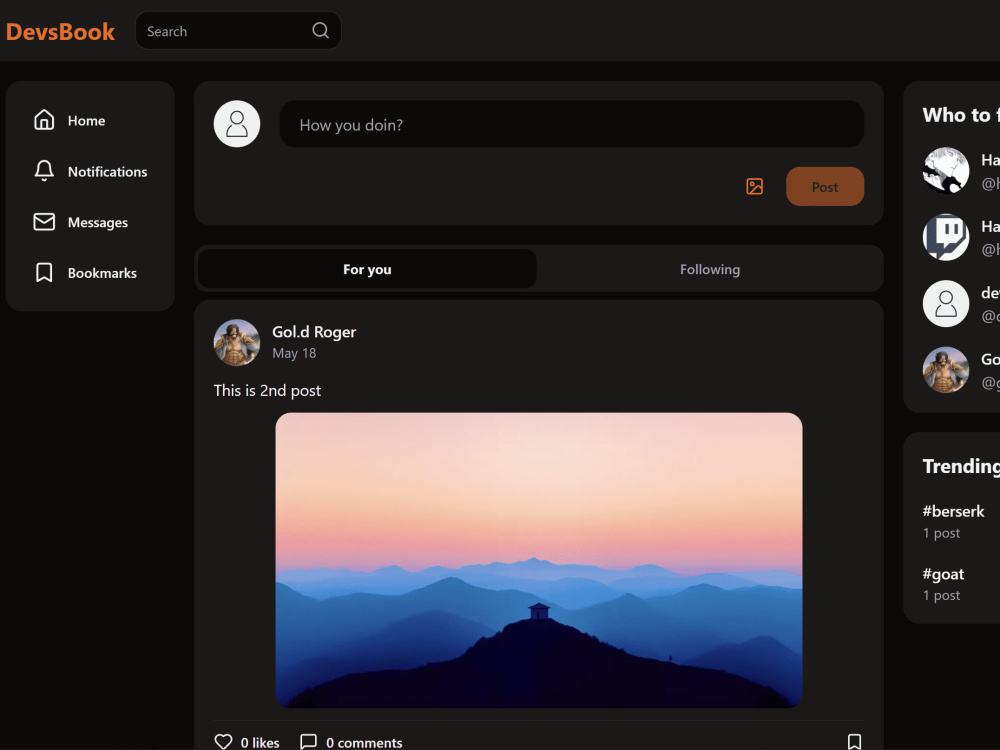Switch to the For you tab
This screenshot has height=750, width=1000.
click(367, 269)
